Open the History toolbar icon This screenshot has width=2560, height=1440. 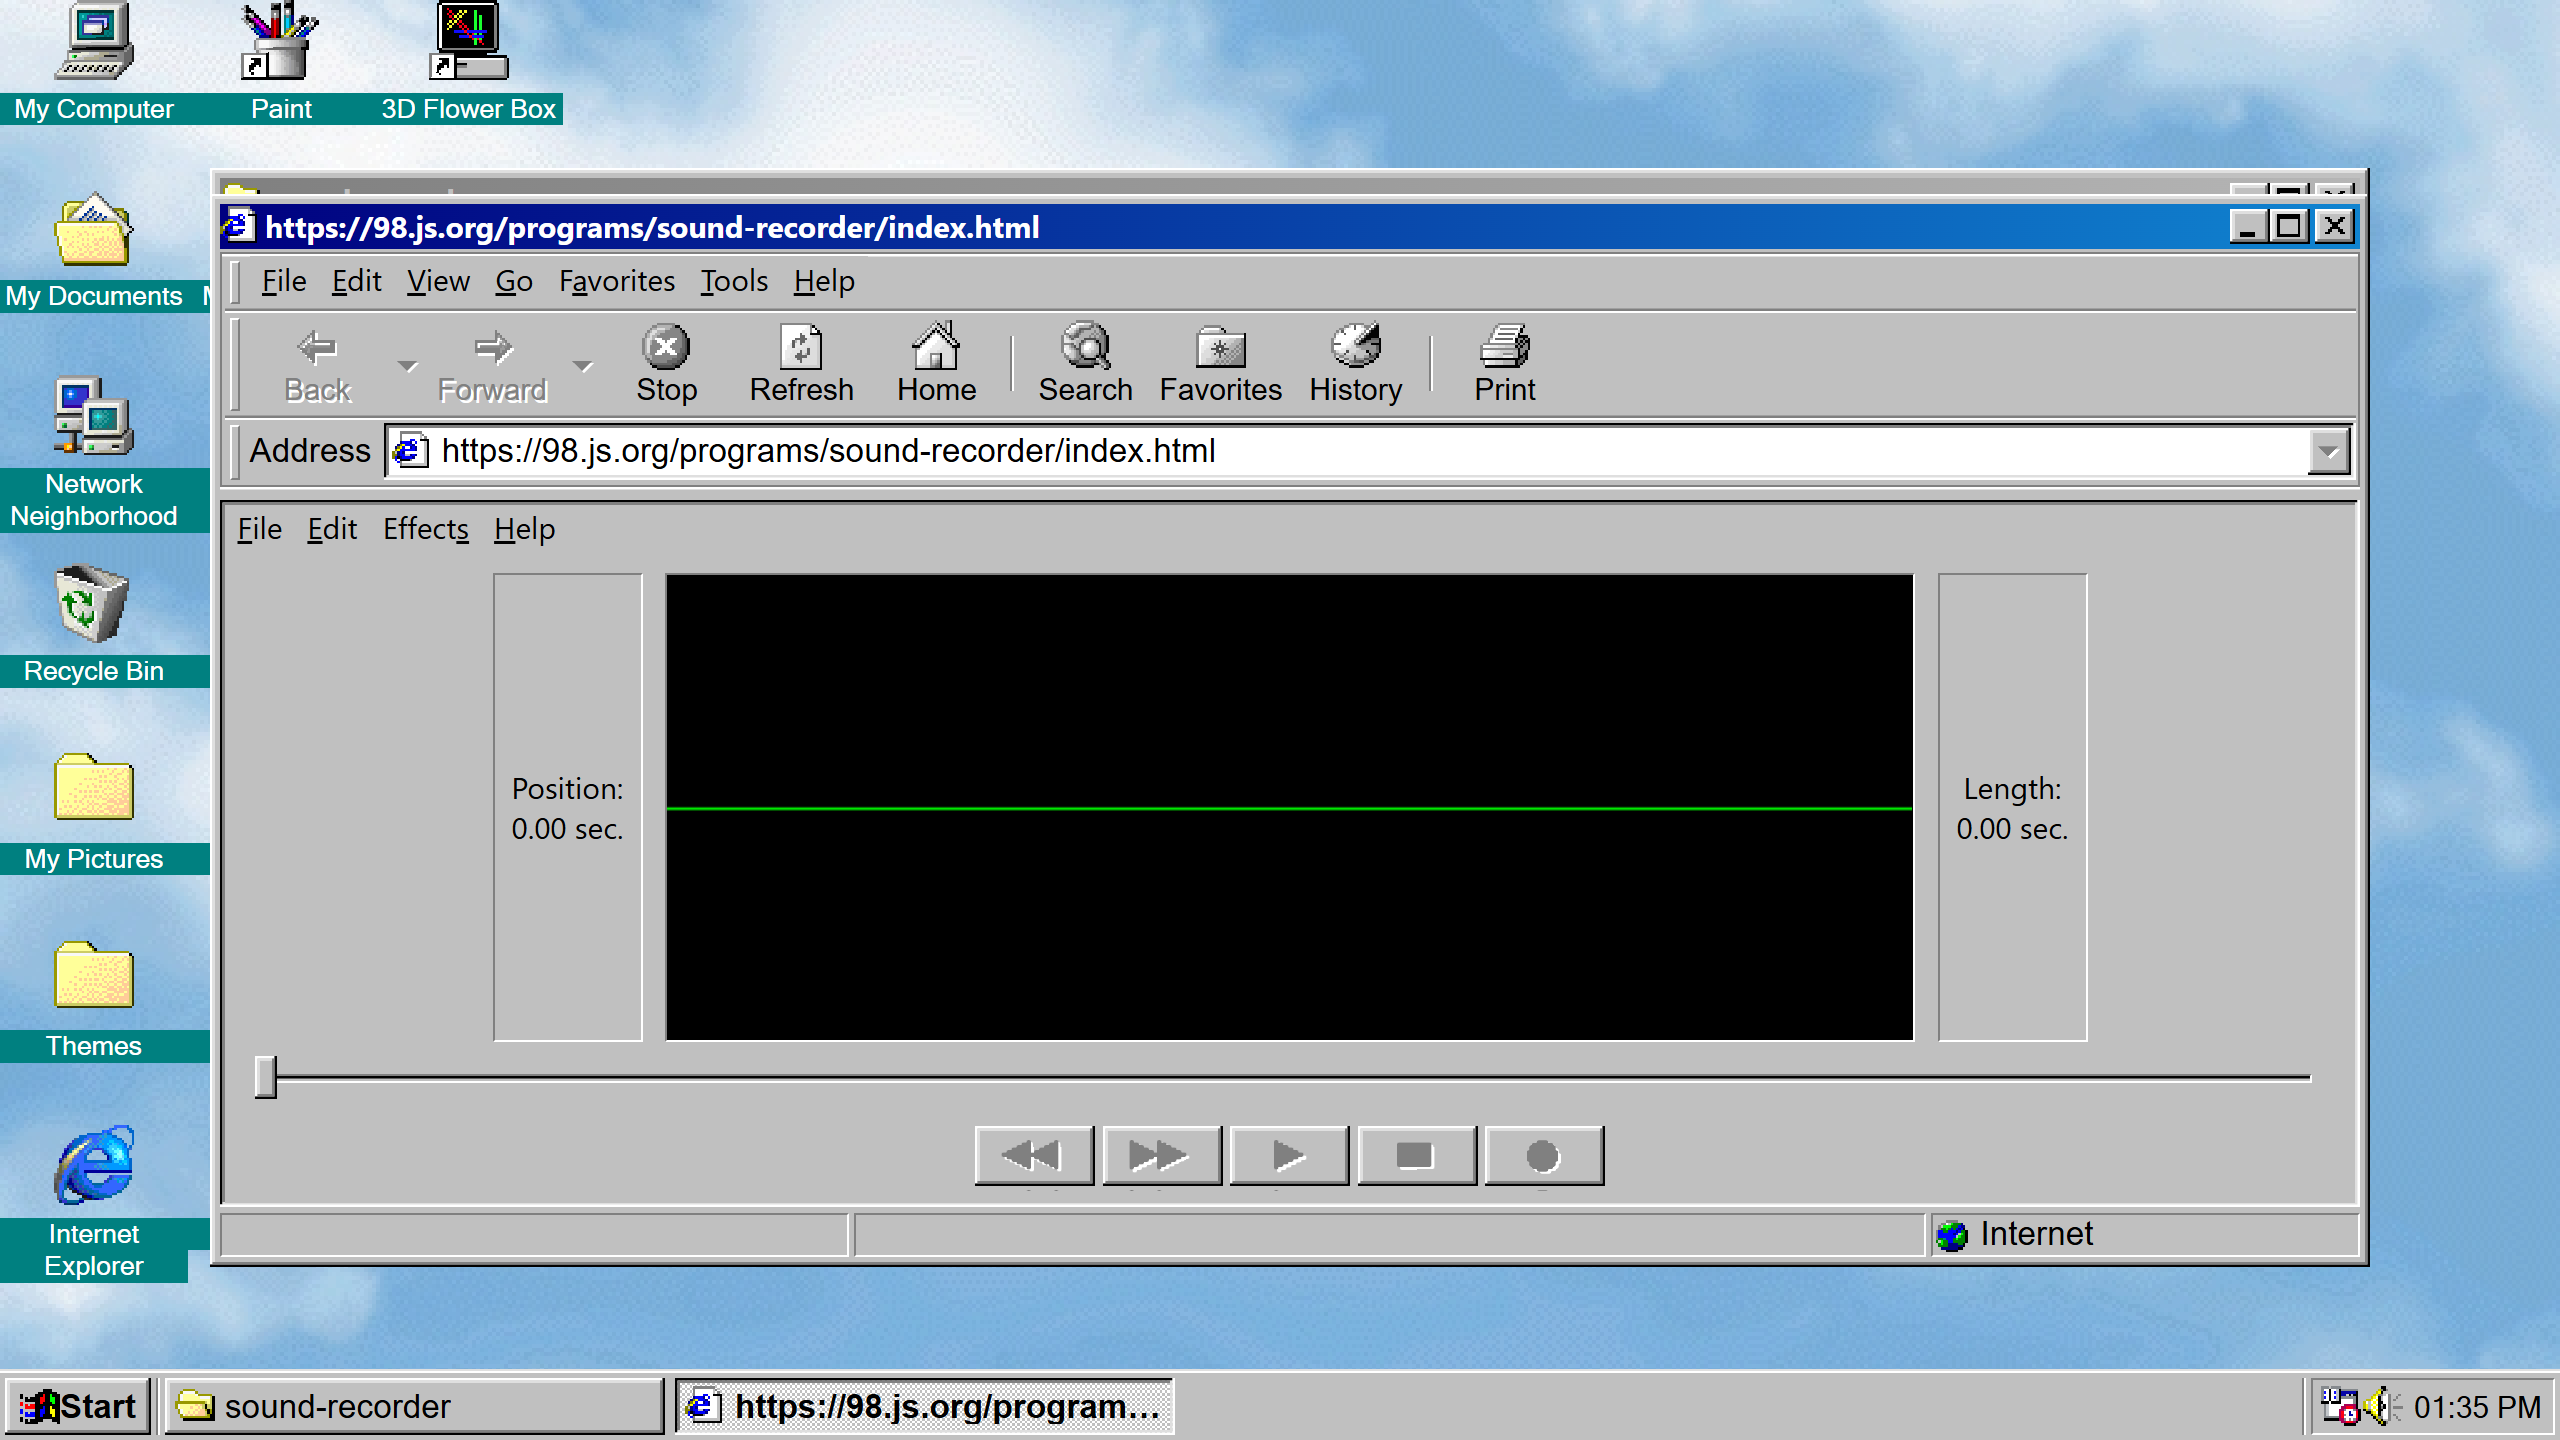click(1355, 364)
